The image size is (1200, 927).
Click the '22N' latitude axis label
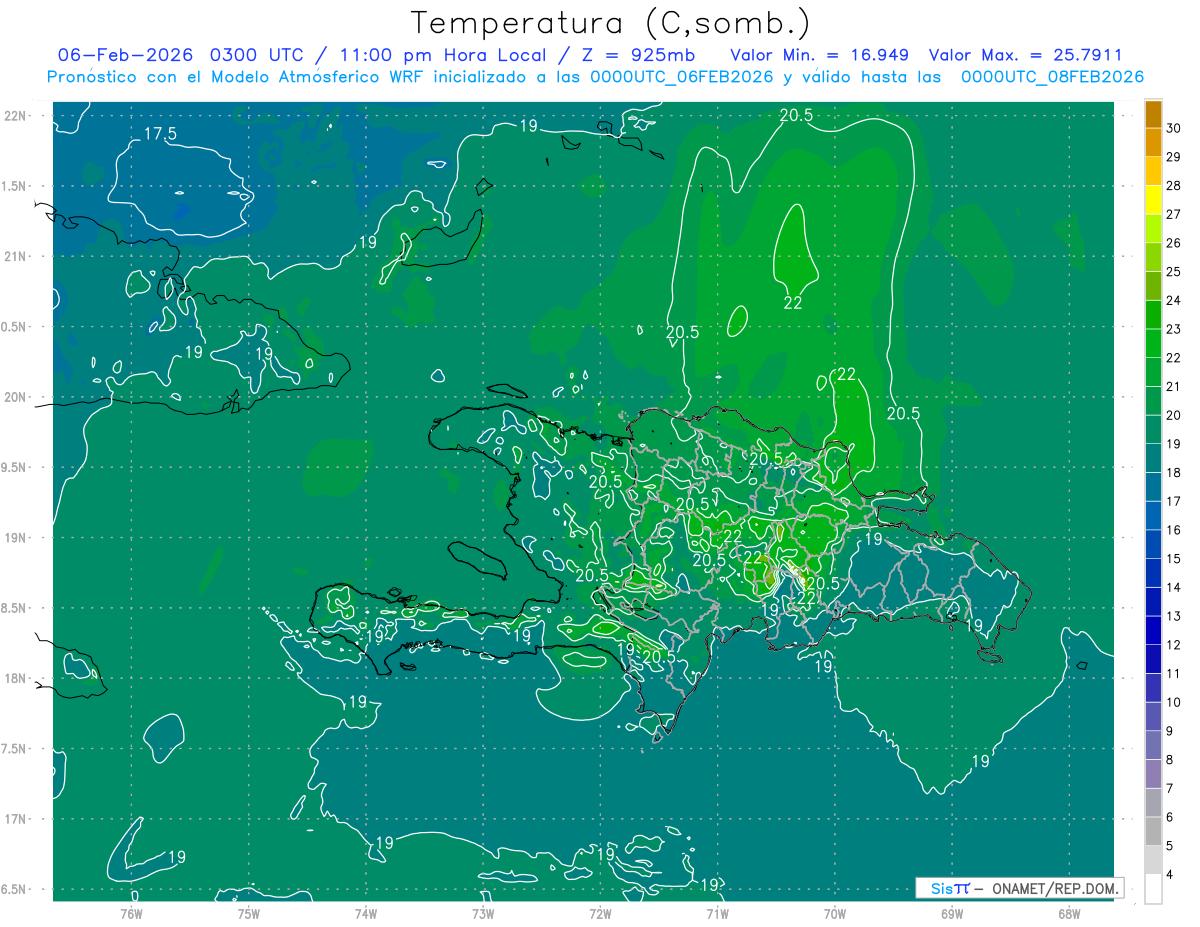click(16, 116)
